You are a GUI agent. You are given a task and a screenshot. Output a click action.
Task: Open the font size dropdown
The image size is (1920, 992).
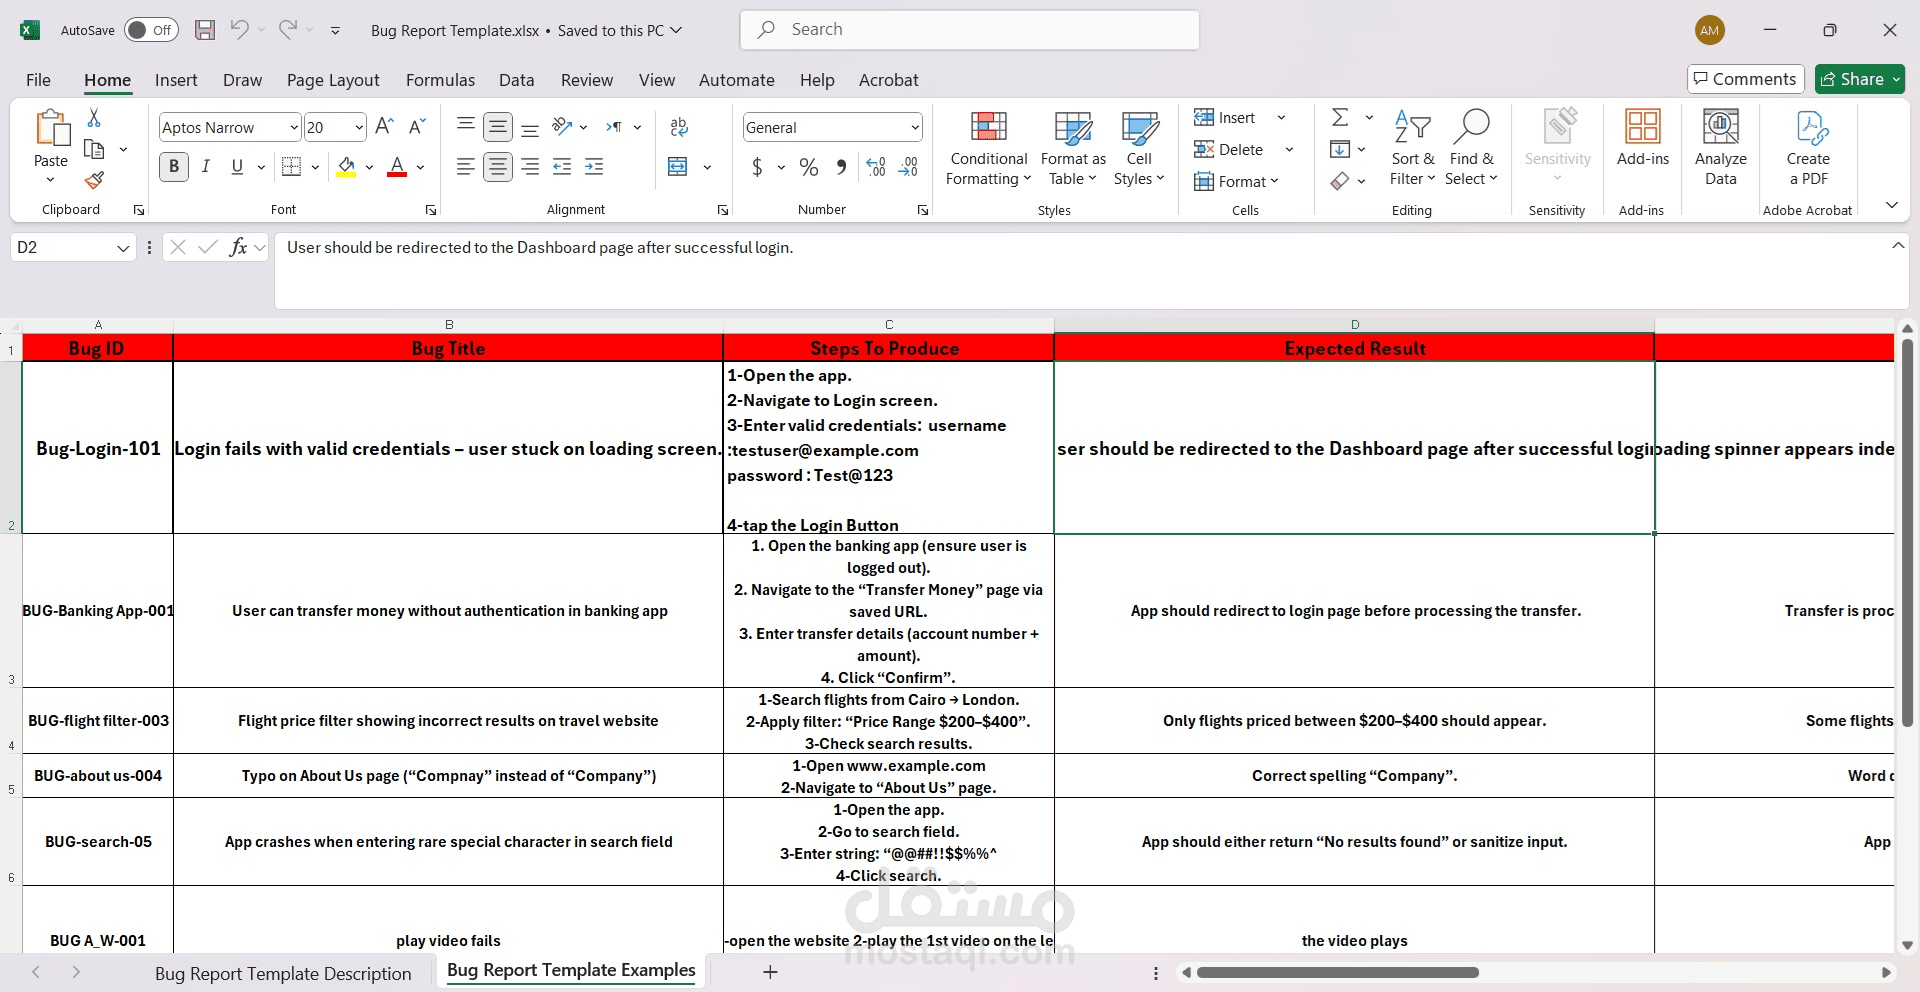(359, 127)
